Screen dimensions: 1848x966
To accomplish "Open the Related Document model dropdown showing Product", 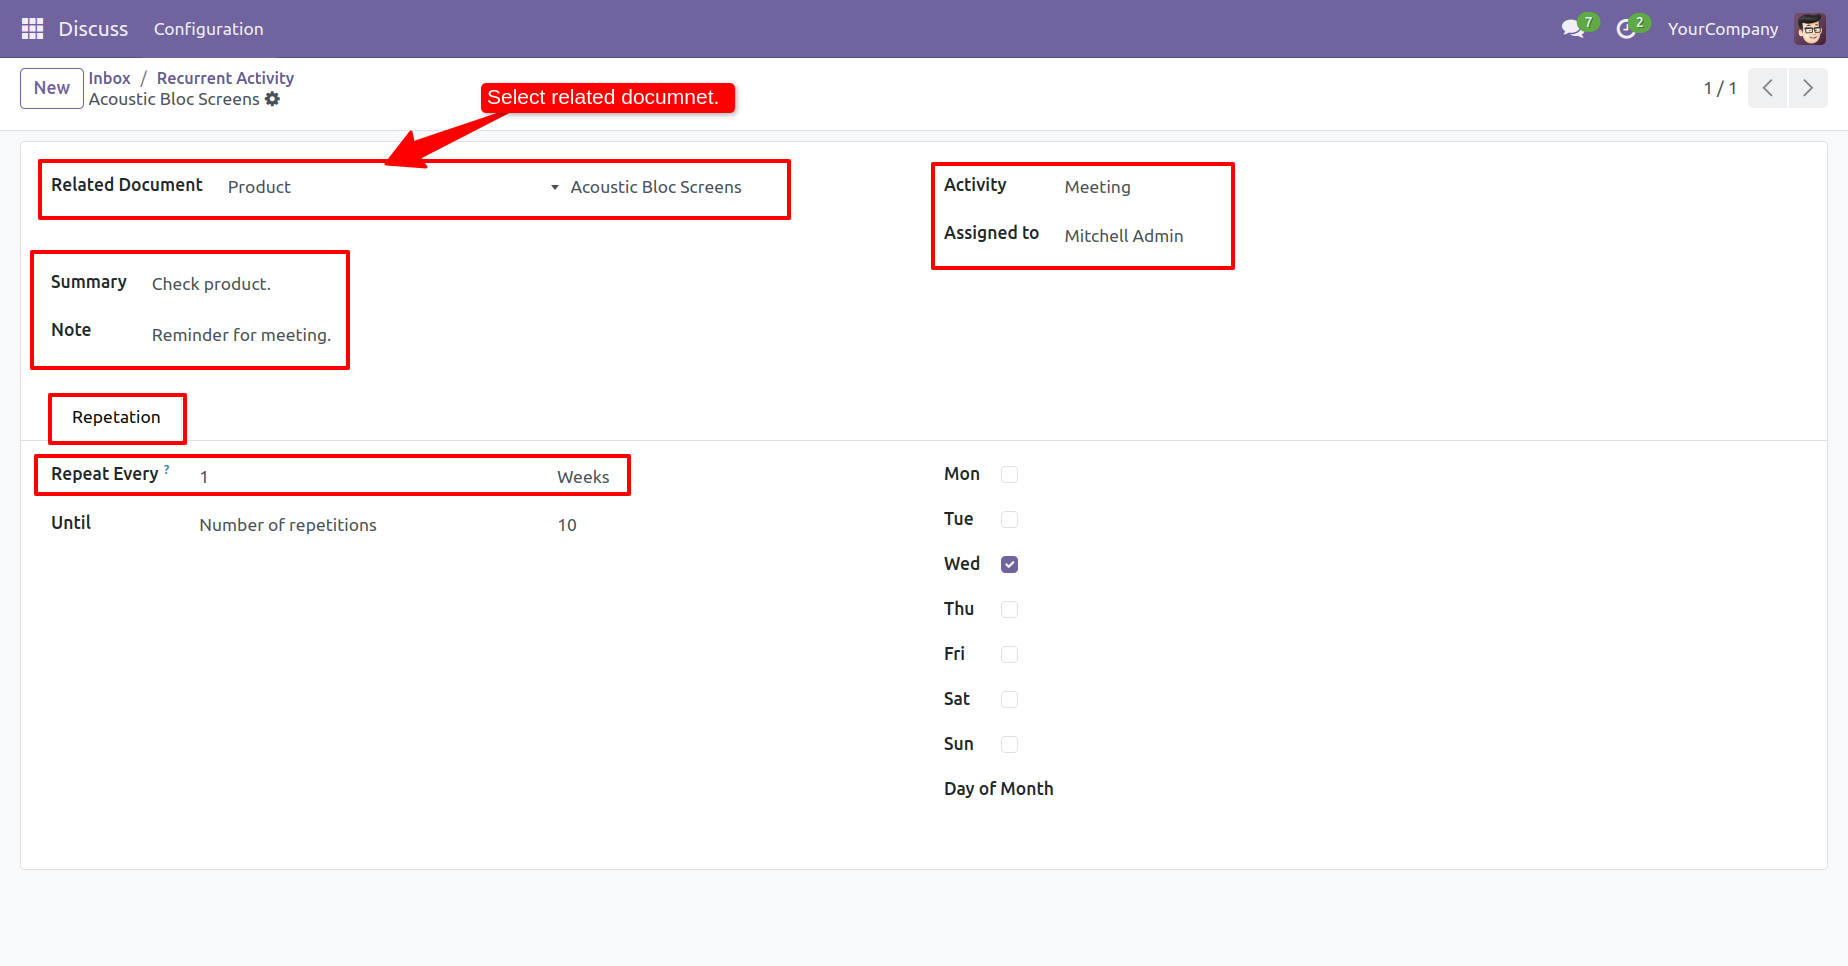I will (393, 187).
